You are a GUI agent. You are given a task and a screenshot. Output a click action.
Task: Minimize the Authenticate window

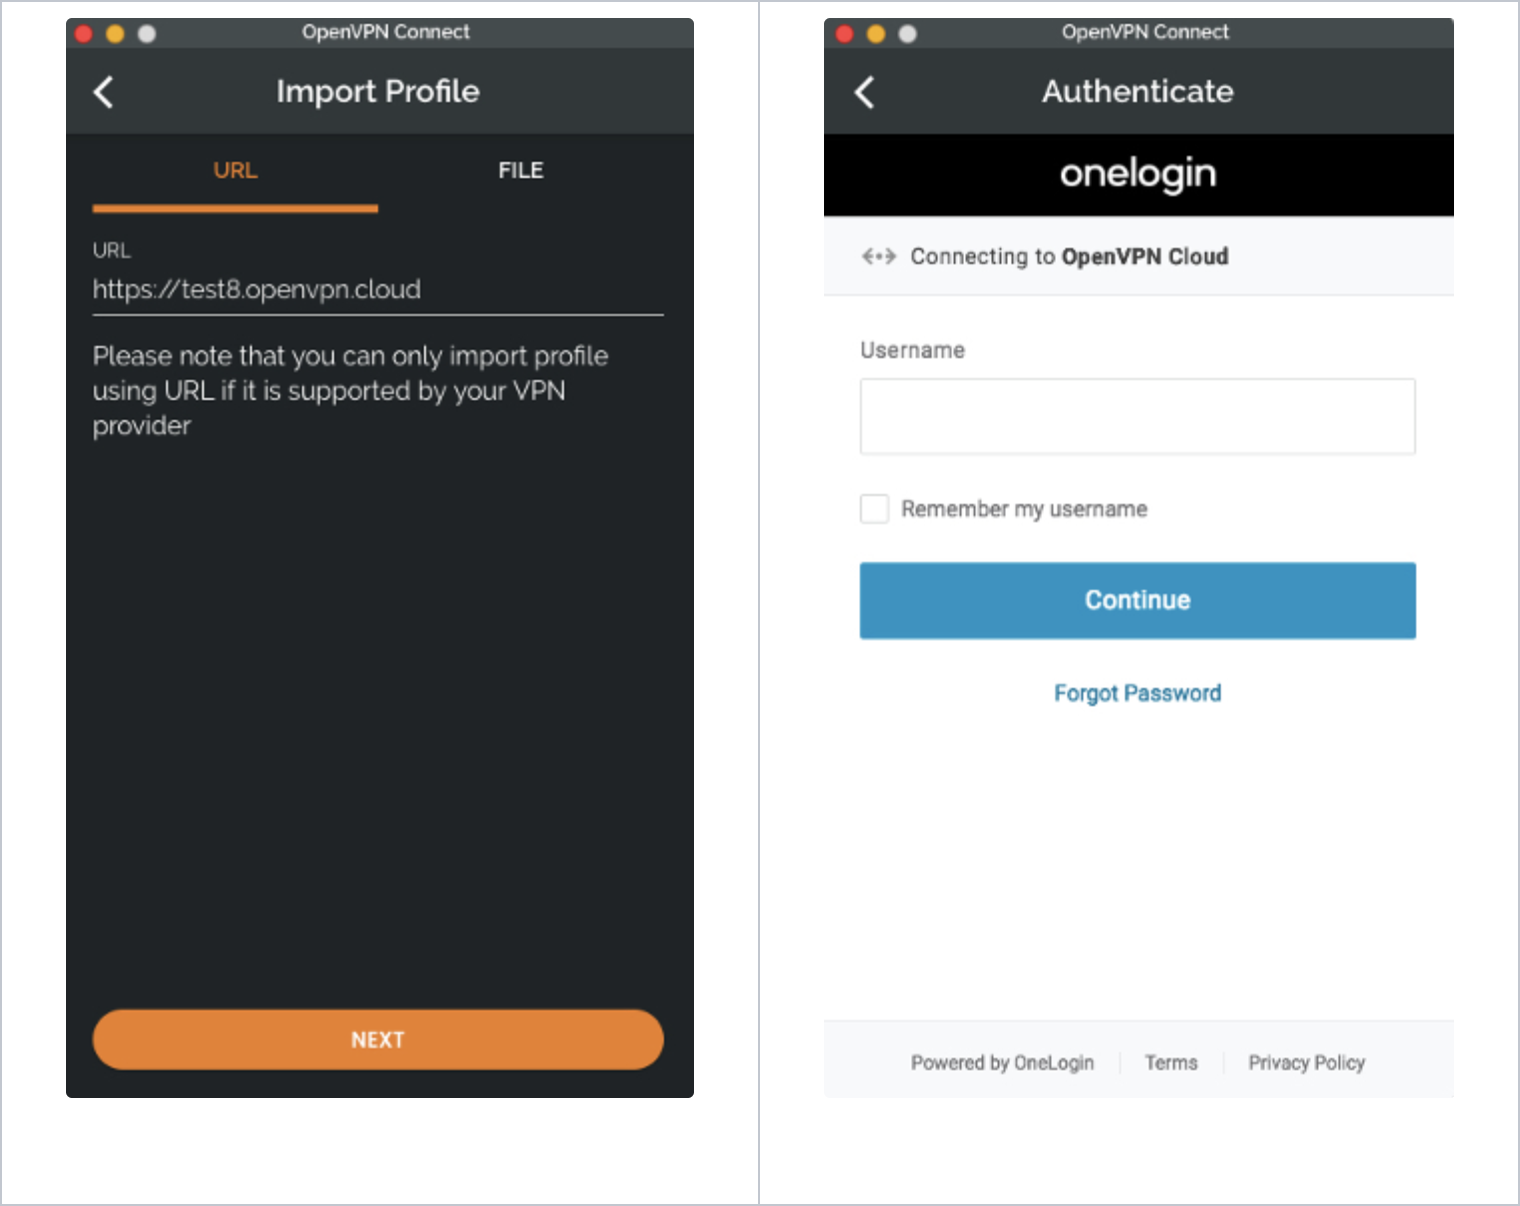tap(876, 34)
